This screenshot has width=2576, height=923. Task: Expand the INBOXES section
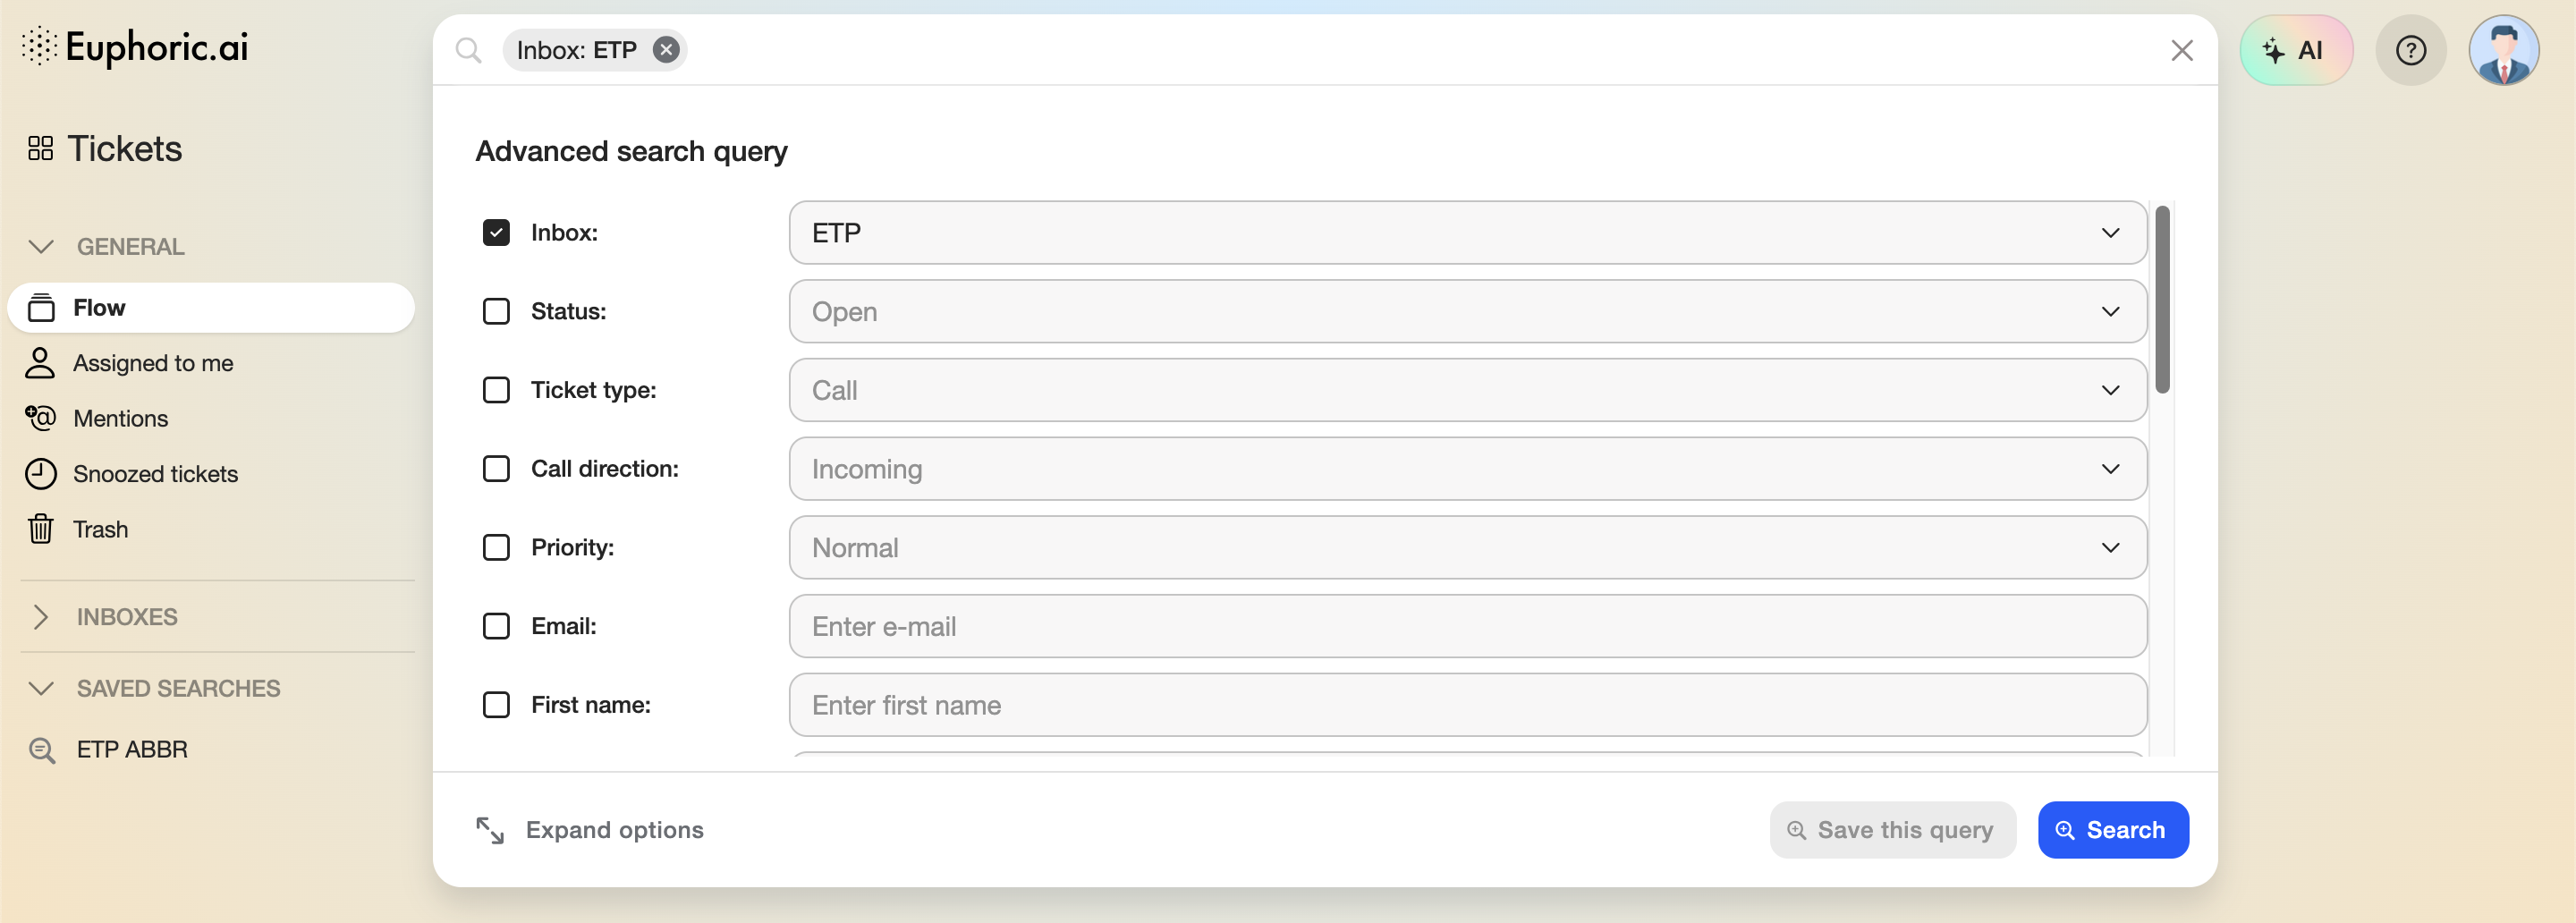[x=126, y=617]
